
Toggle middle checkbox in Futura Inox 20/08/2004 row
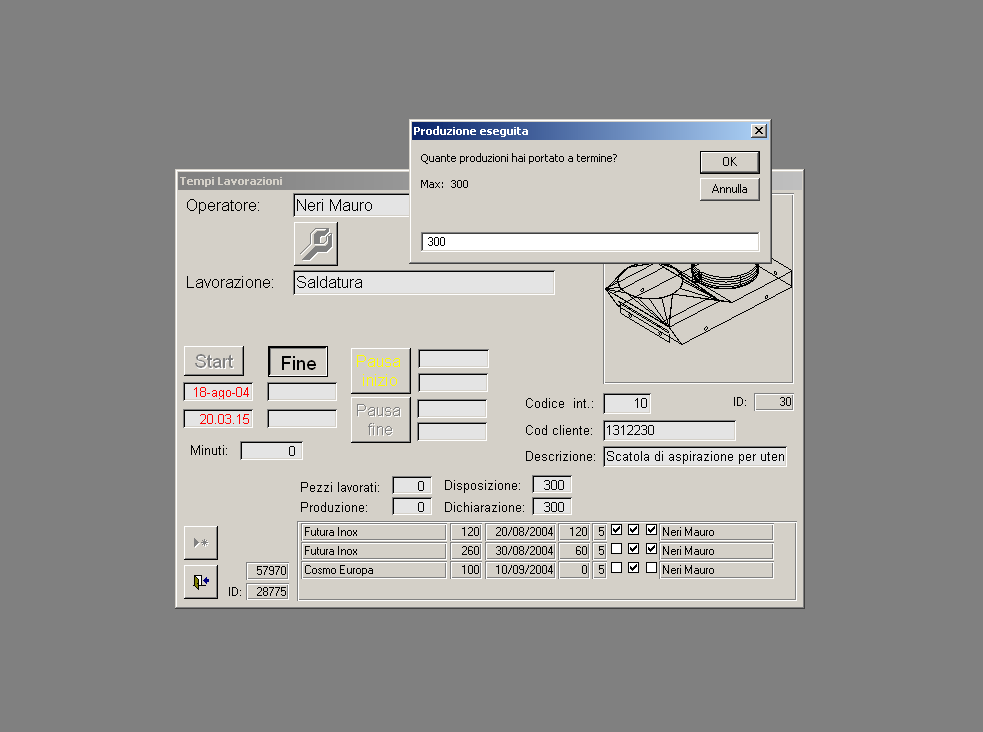tap(634, 530)
